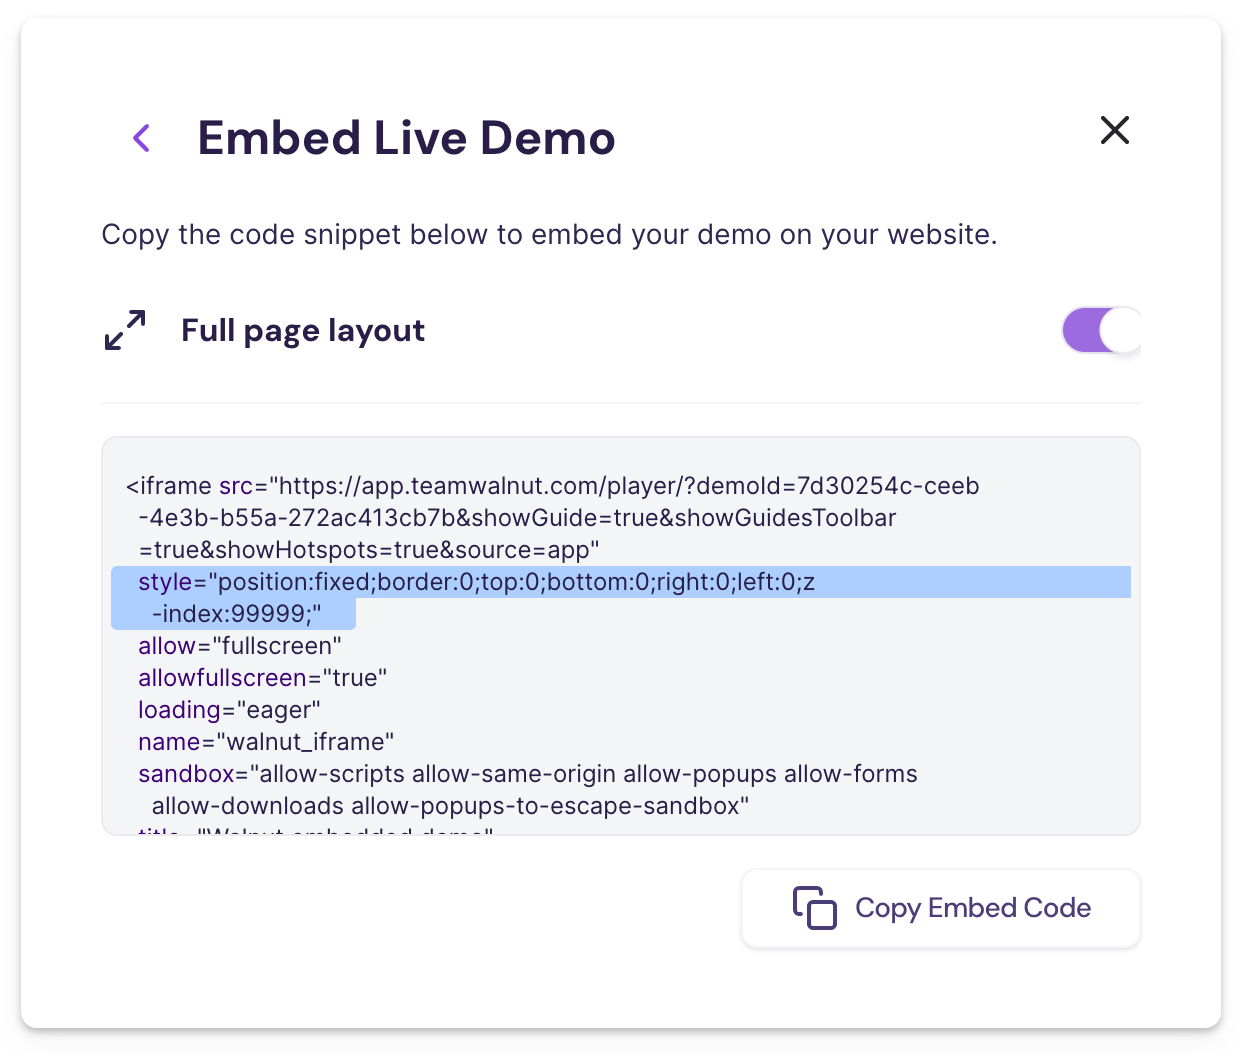Image resolution: width=1242 pixels, height=1054 pixels.
Task: Go back using the purple chevron arrow
Action: click(x=142, y=138)
